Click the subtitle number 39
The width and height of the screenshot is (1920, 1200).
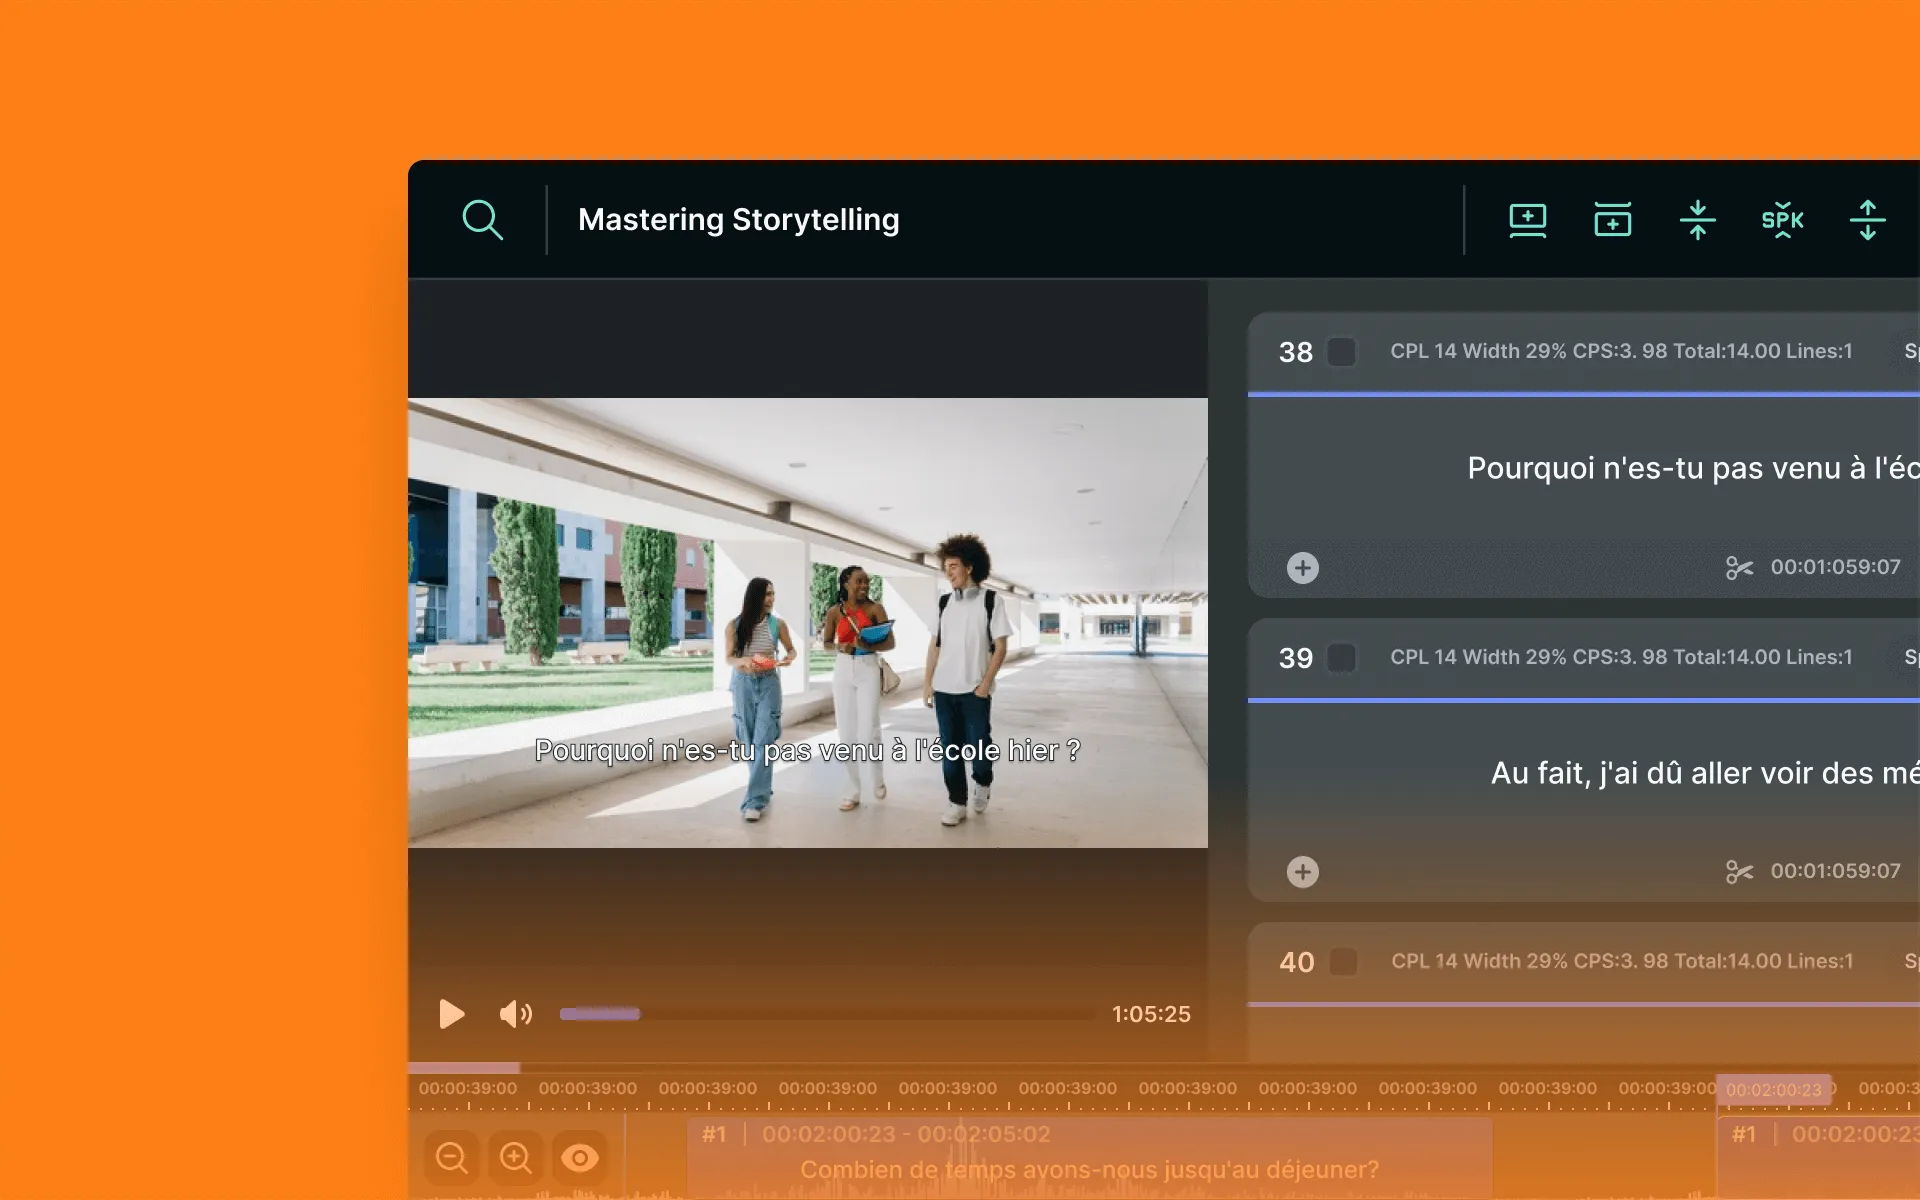coord(1296,658)
